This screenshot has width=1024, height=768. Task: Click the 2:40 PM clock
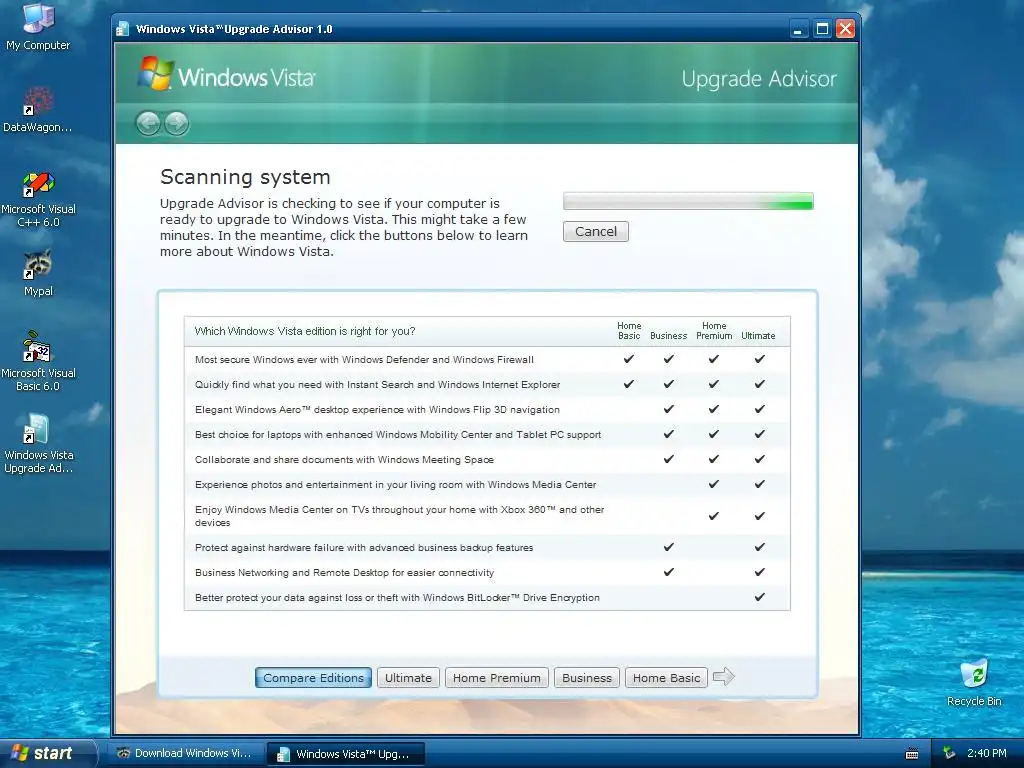pos(987,753)
